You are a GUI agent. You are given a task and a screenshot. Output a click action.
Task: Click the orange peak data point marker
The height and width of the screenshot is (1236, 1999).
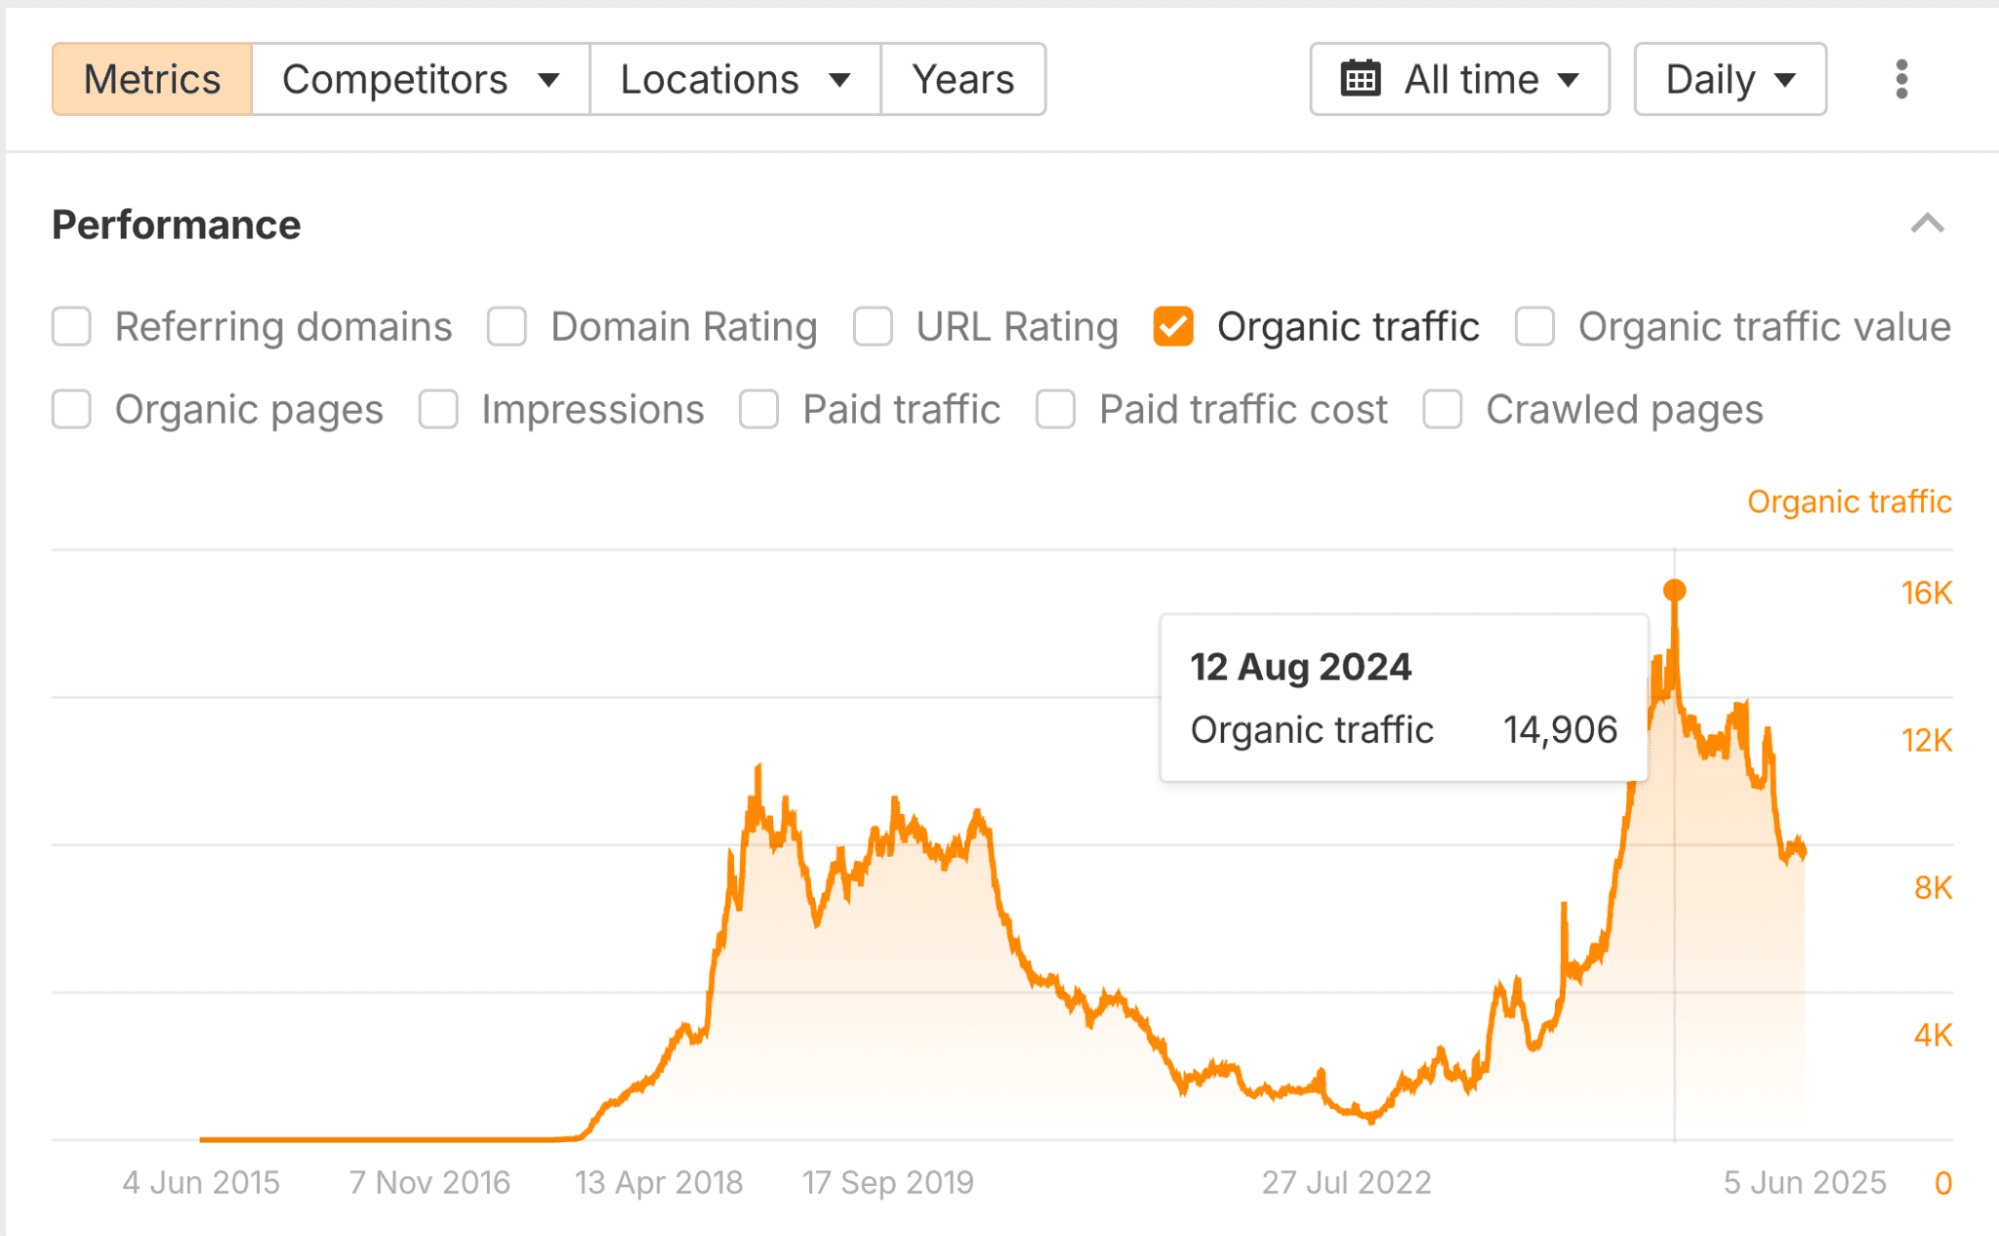(1675, 591)
